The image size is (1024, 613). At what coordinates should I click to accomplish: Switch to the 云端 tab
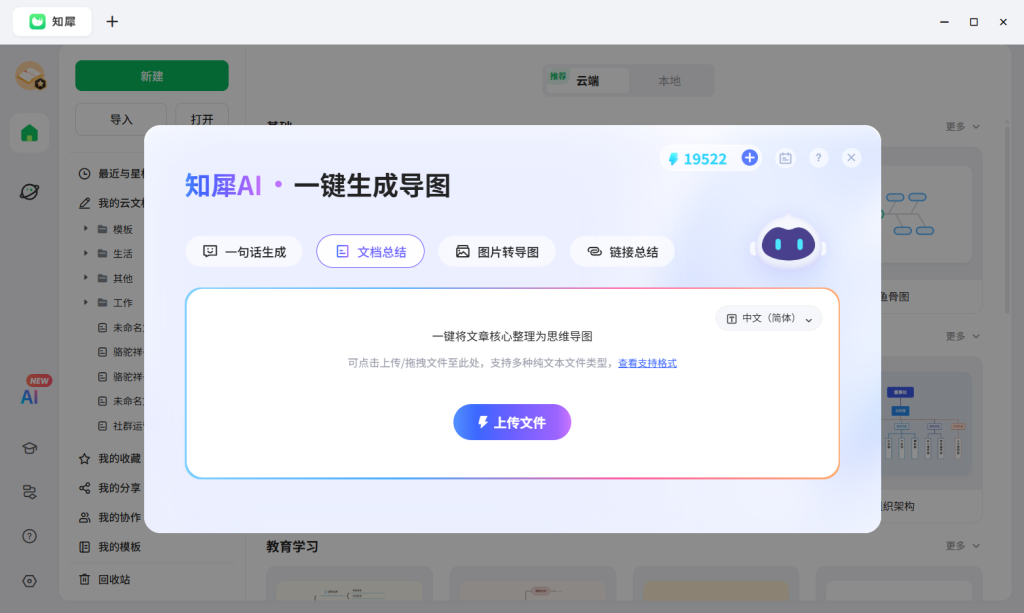click(587, 81)
